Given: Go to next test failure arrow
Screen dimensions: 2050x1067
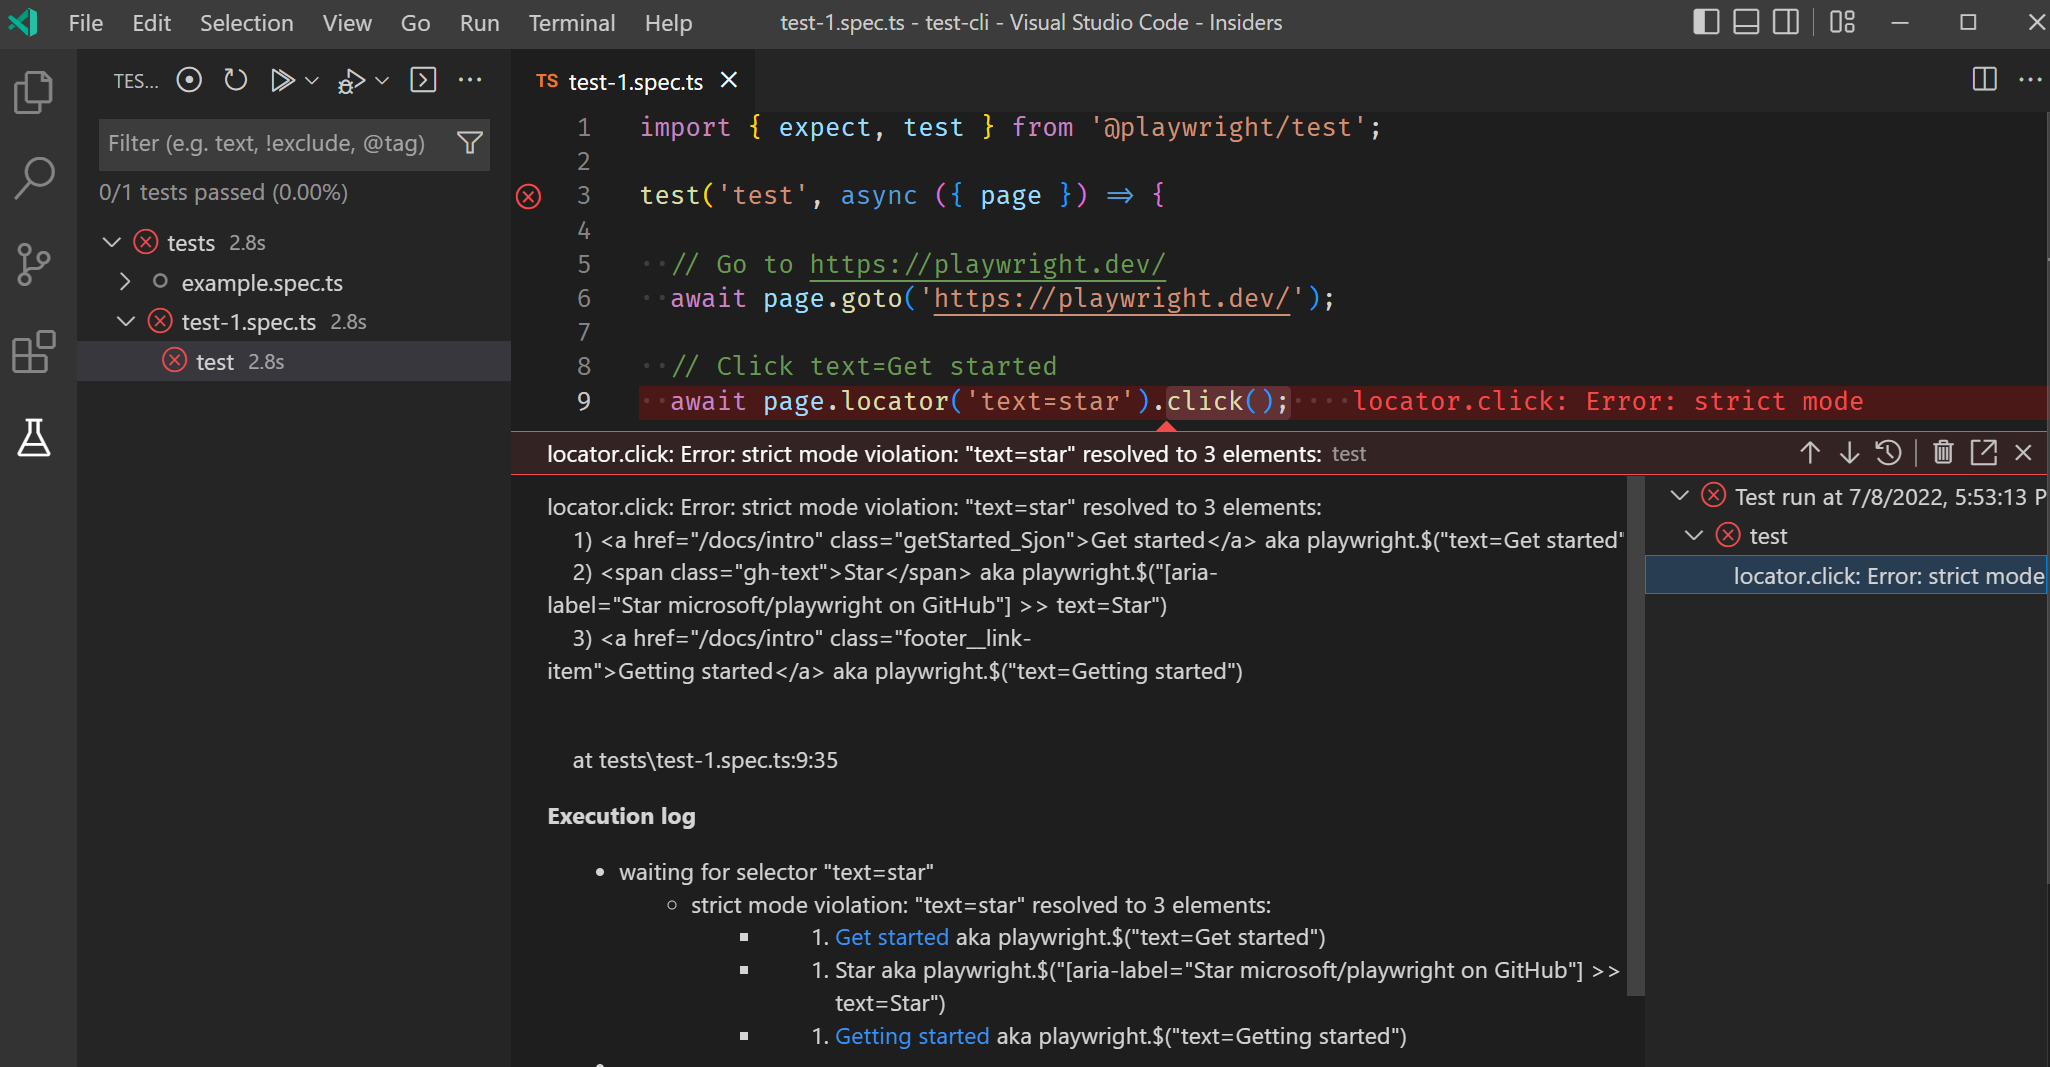Looking at the screenshot, I should (x=1849, y=453).
